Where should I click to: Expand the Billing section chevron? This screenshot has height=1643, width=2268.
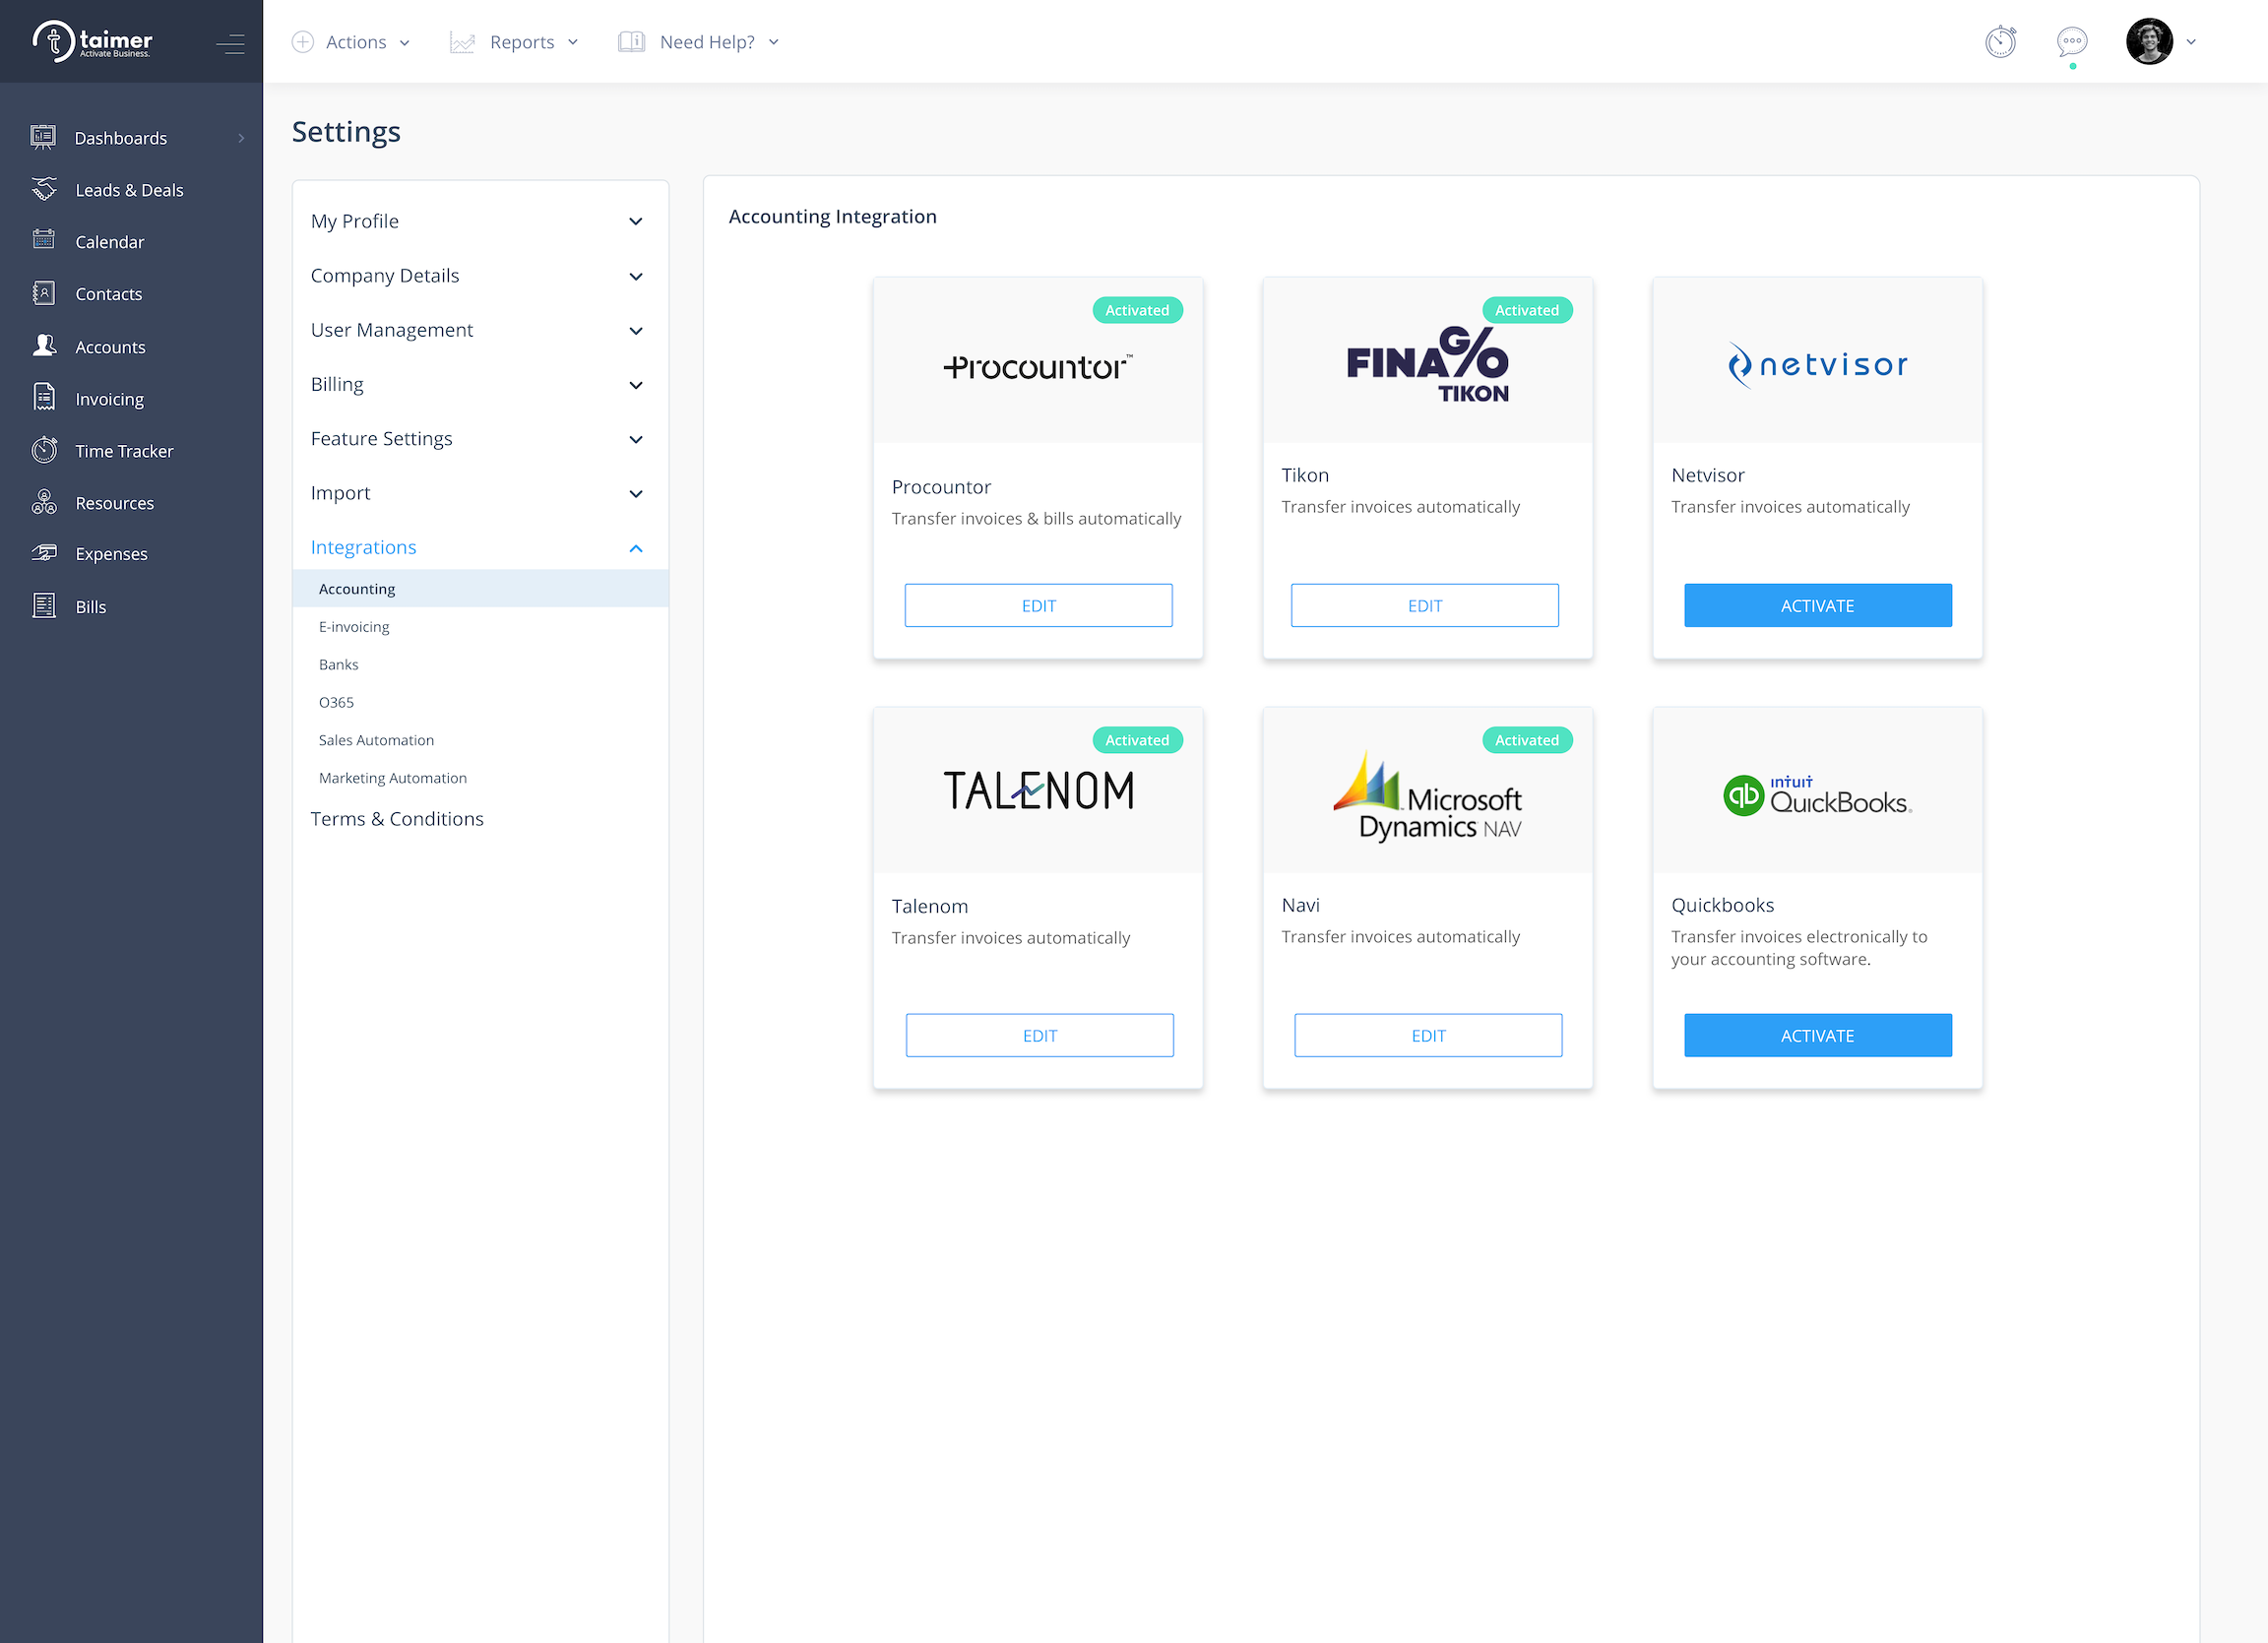pos(636,386)
